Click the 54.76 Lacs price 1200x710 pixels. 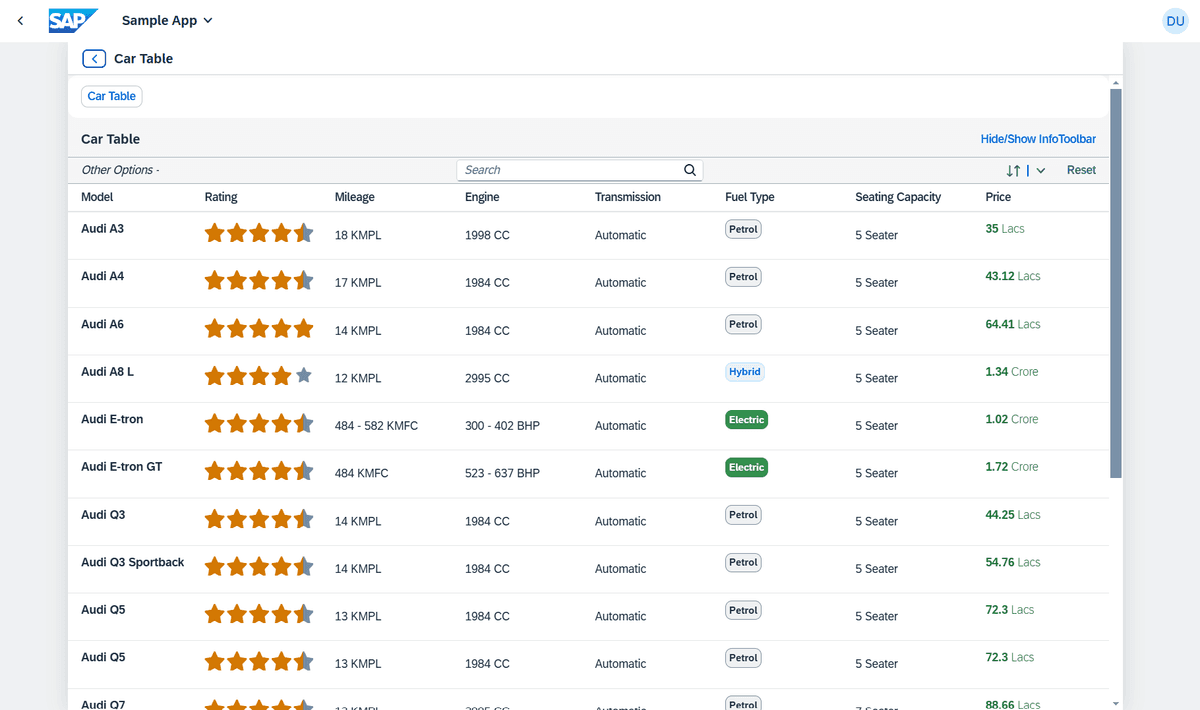coord(1013,562)
